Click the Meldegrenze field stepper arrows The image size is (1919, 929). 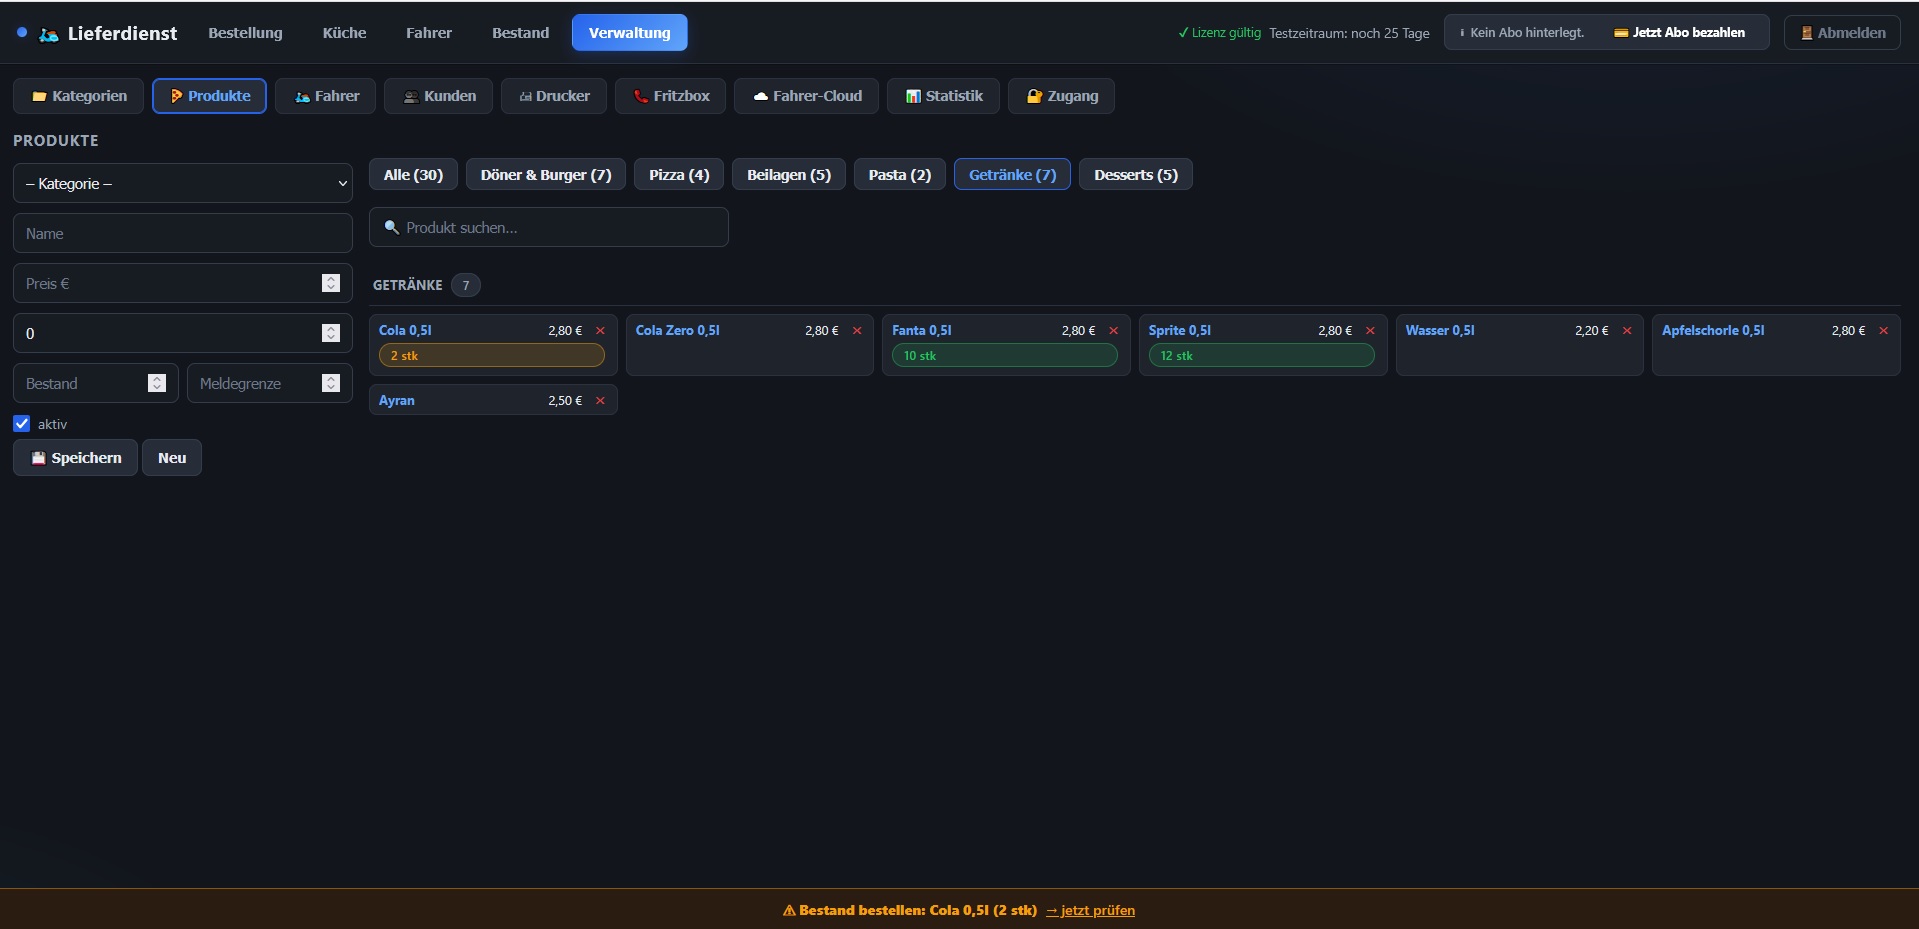[331, 383]
